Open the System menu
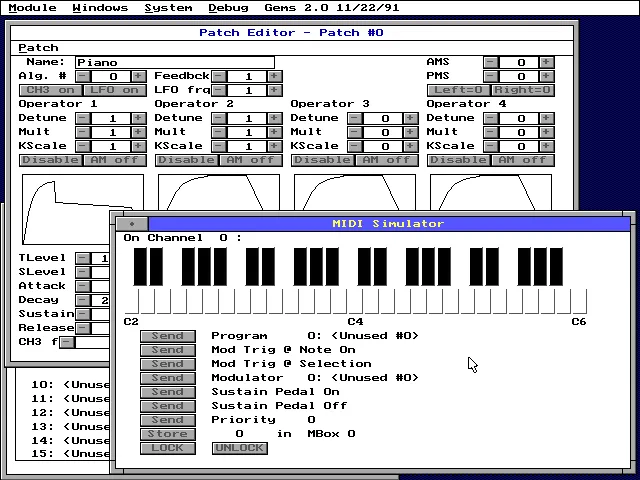Screen dimensions: 640x480 click(168, 7)
